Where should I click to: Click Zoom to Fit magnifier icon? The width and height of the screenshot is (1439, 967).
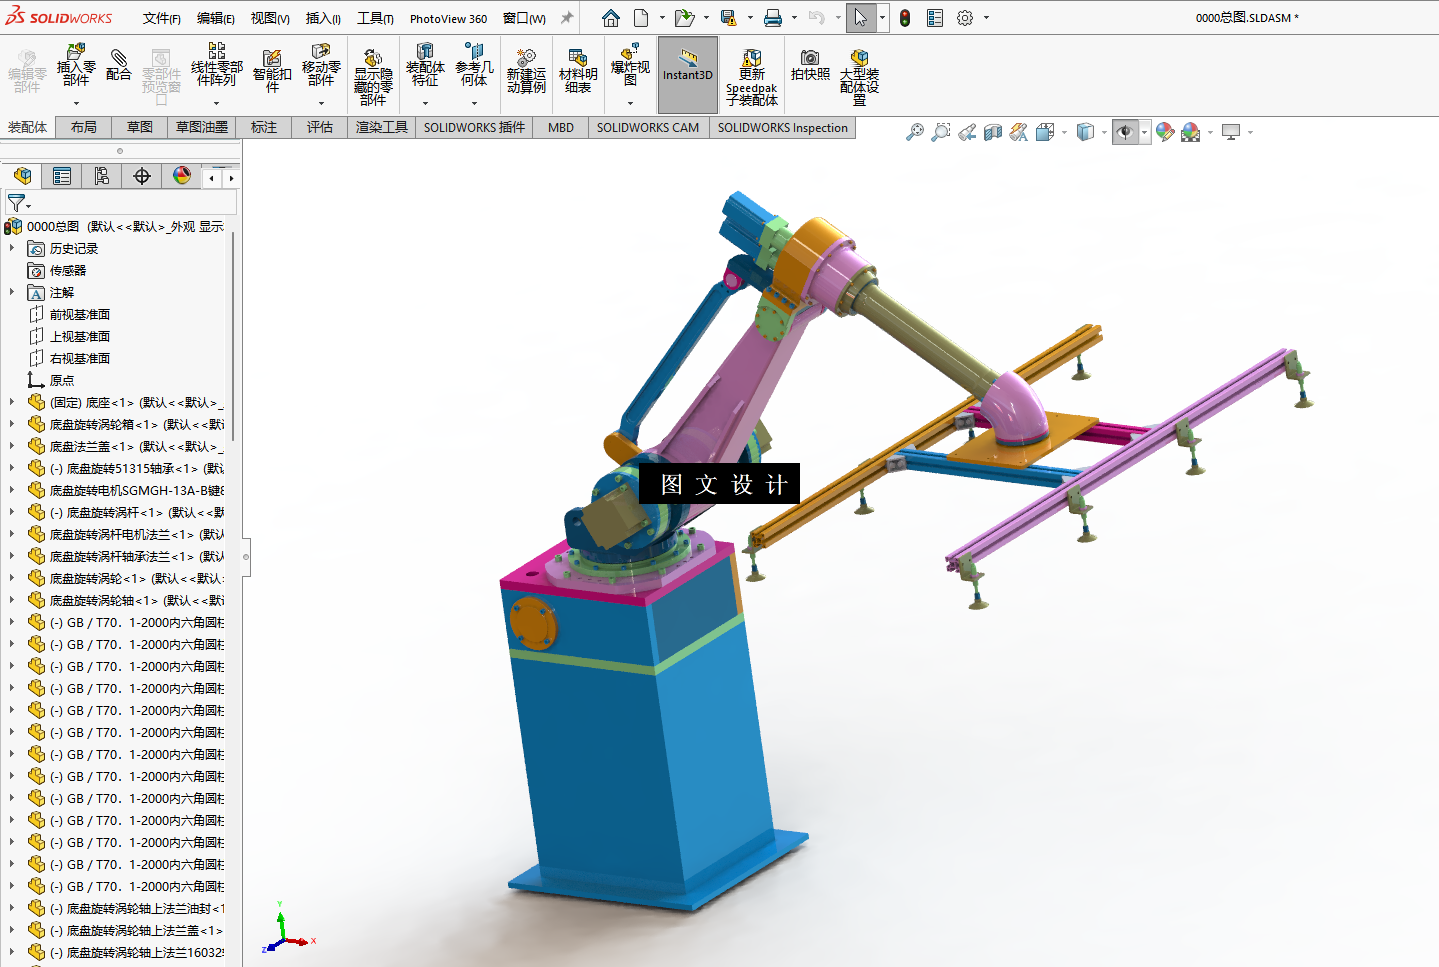click(914, 132)
